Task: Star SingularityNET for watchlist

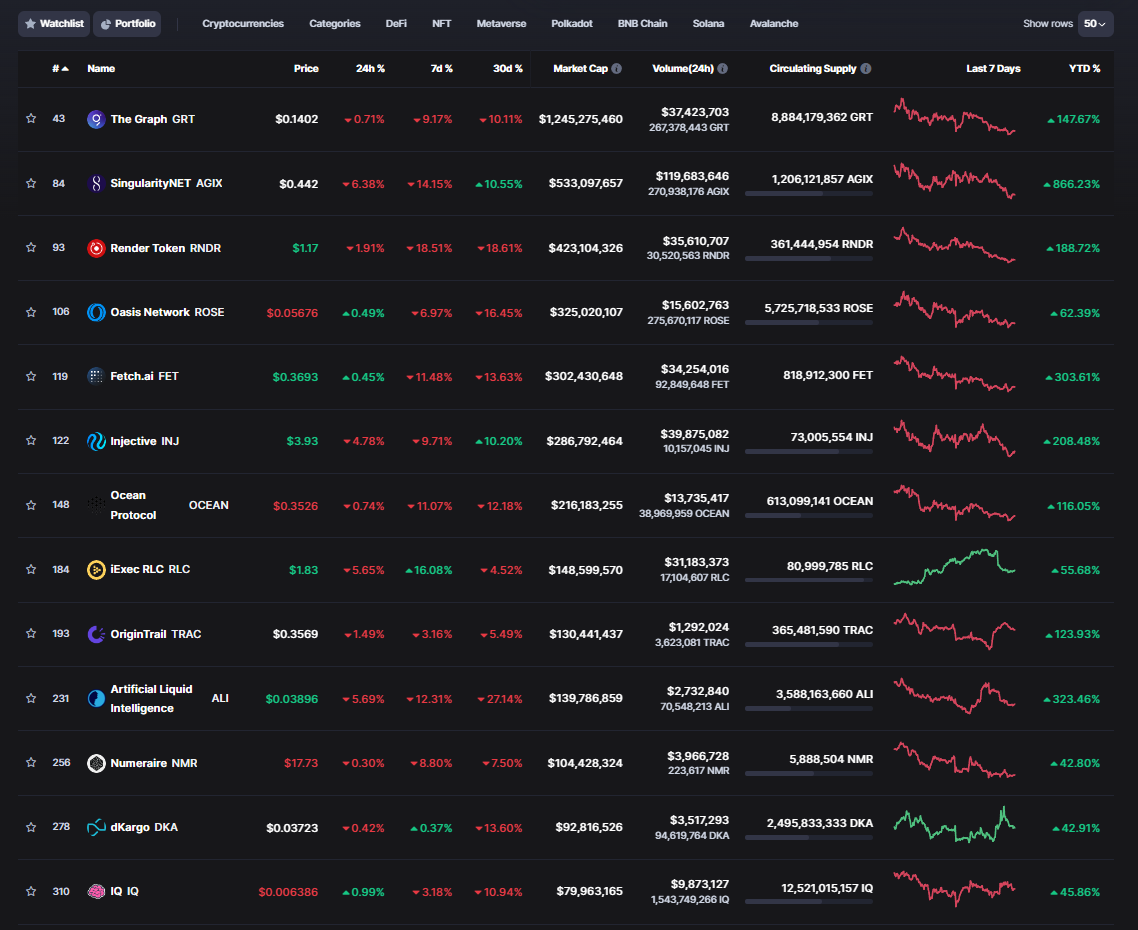Action: point(31,183)
